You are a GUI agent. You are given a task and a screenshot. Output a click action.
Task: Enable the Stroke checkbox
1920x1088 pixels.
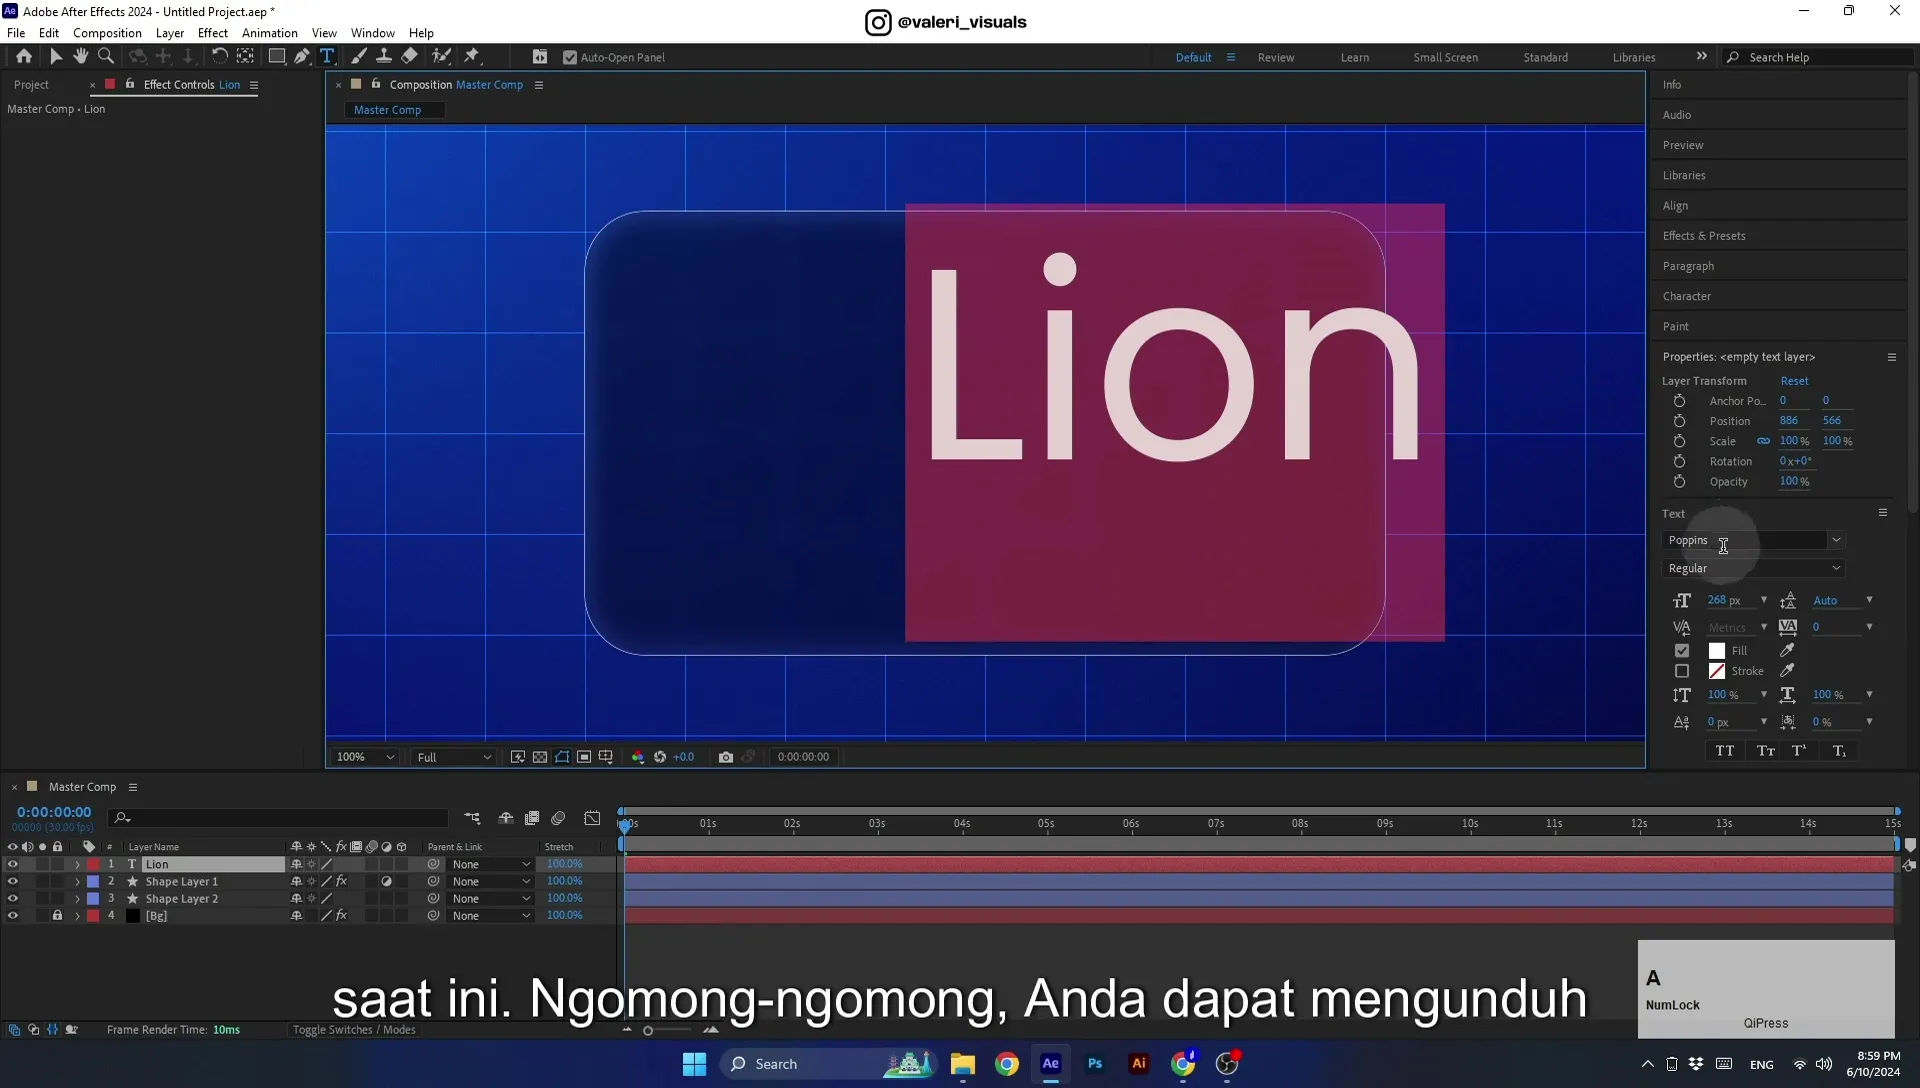point(1682,671)
